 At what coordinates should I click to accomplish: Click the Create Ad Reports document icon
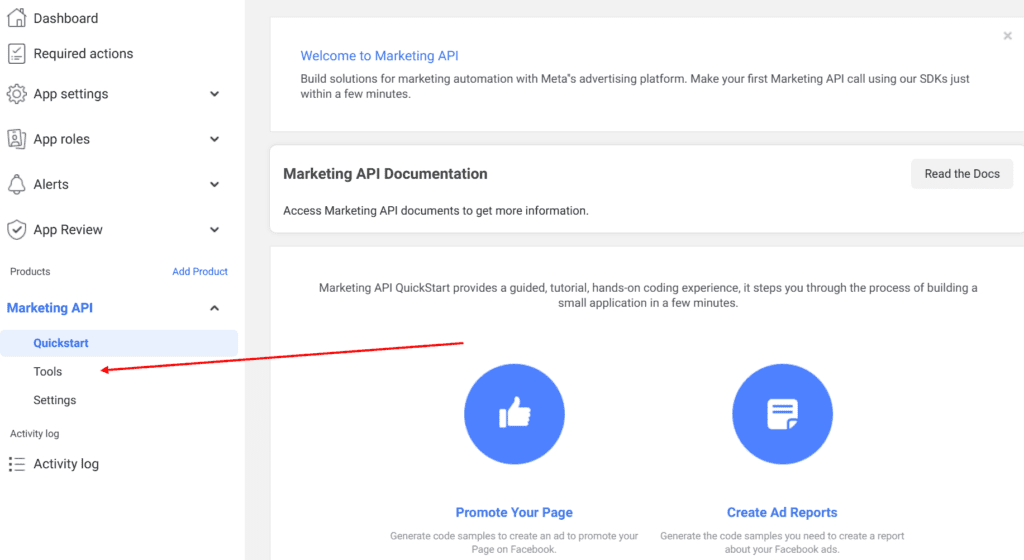click(x=782, y=414)
